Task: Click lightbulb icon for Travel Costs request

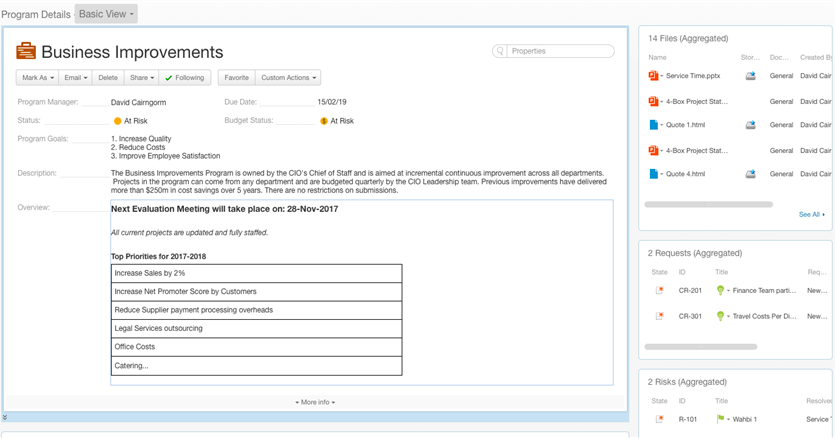Action: [x=720, y=316]
